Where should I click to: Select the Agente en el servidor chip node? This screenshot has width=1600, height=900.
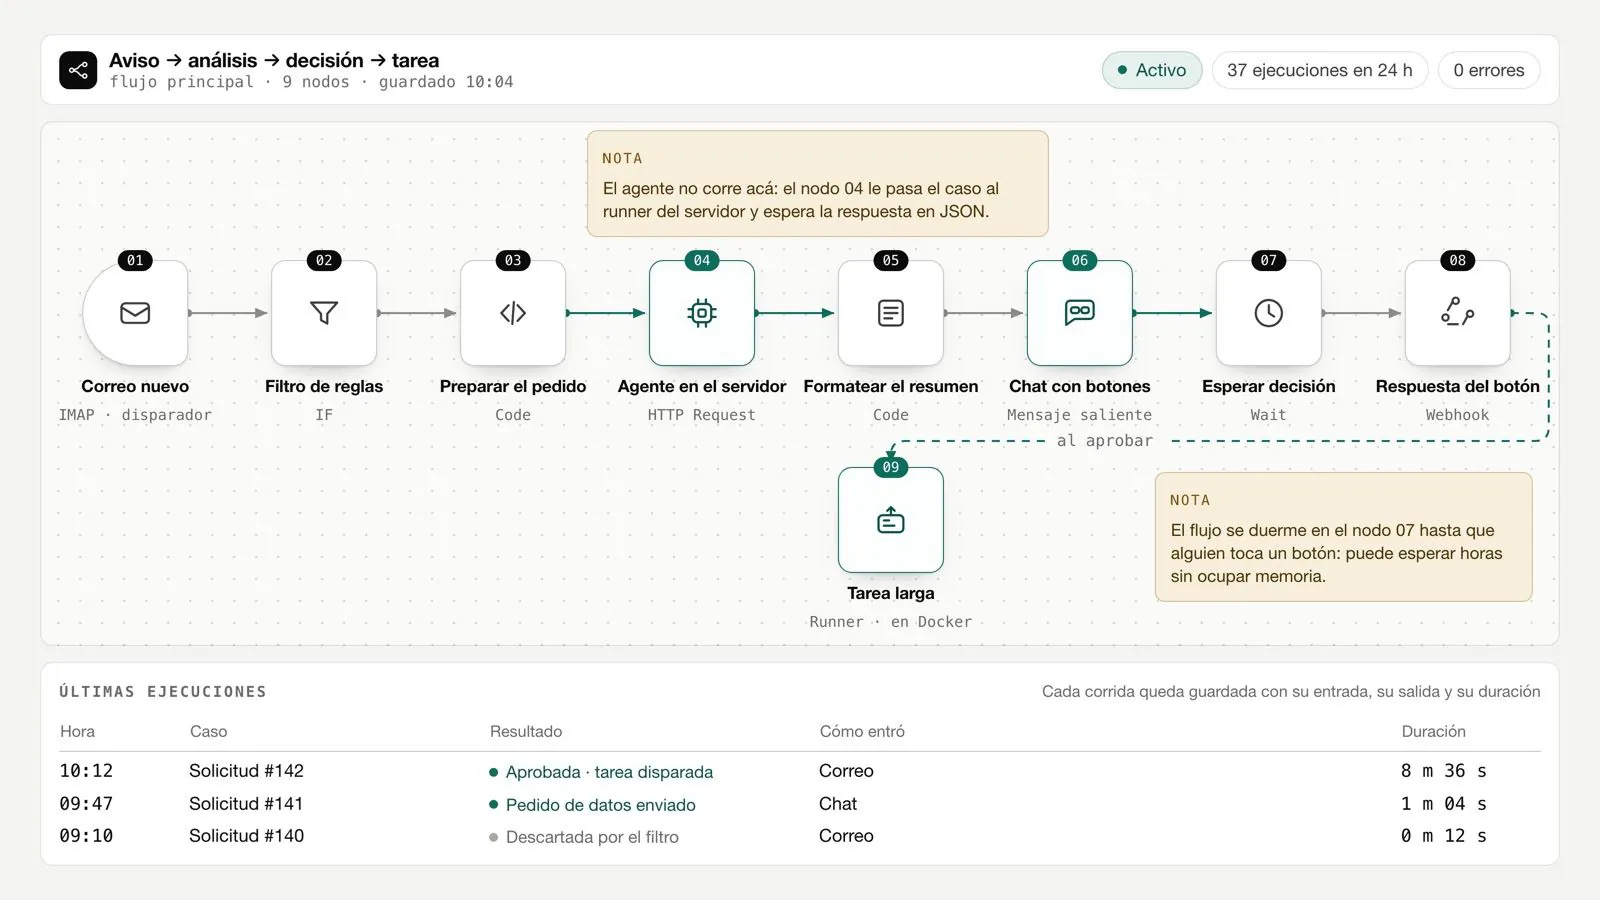702,313
